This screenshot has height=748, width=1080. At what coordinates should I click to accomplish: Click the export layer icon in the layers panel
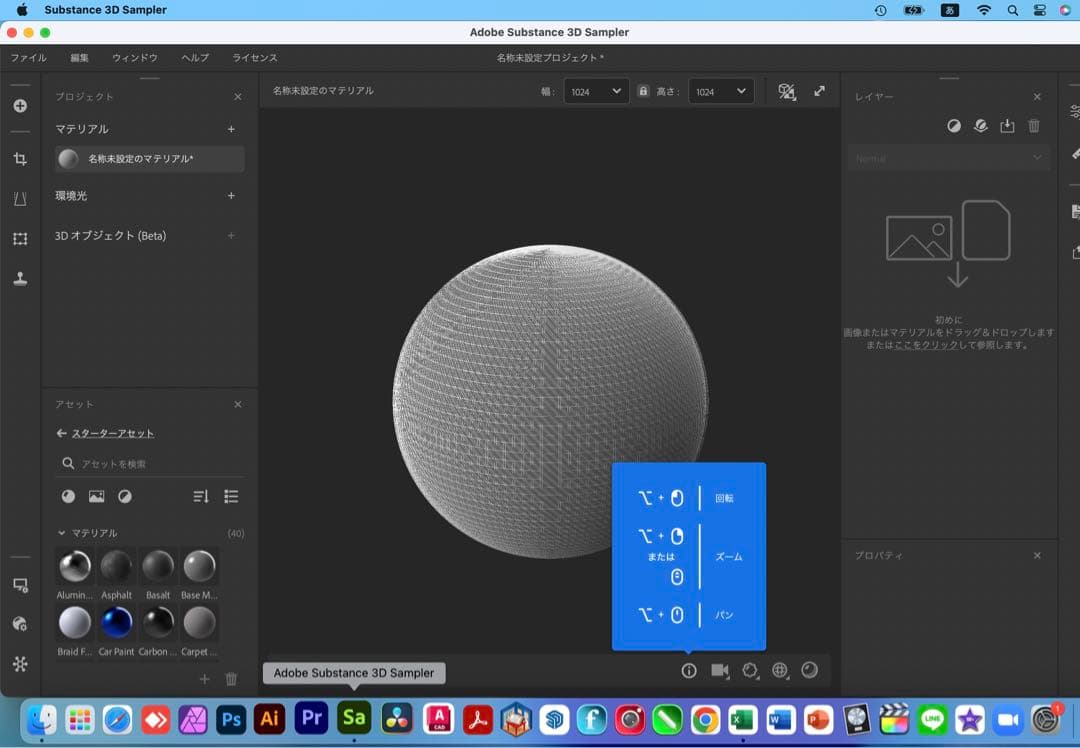coord(1008,127)
